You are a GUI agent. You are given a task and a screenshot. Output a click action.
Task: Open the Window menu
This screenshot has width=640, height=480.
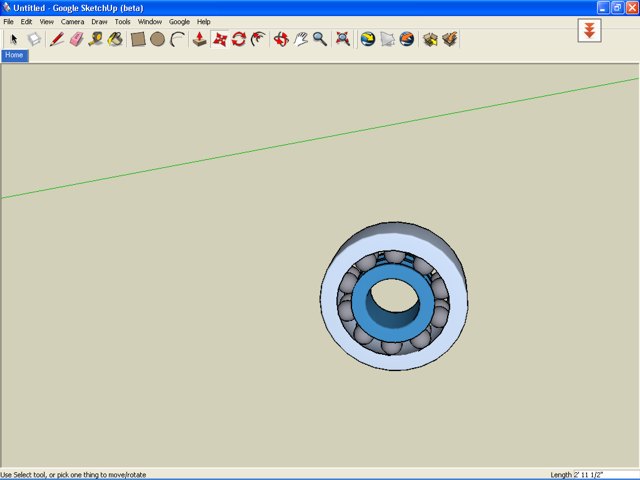150,22
